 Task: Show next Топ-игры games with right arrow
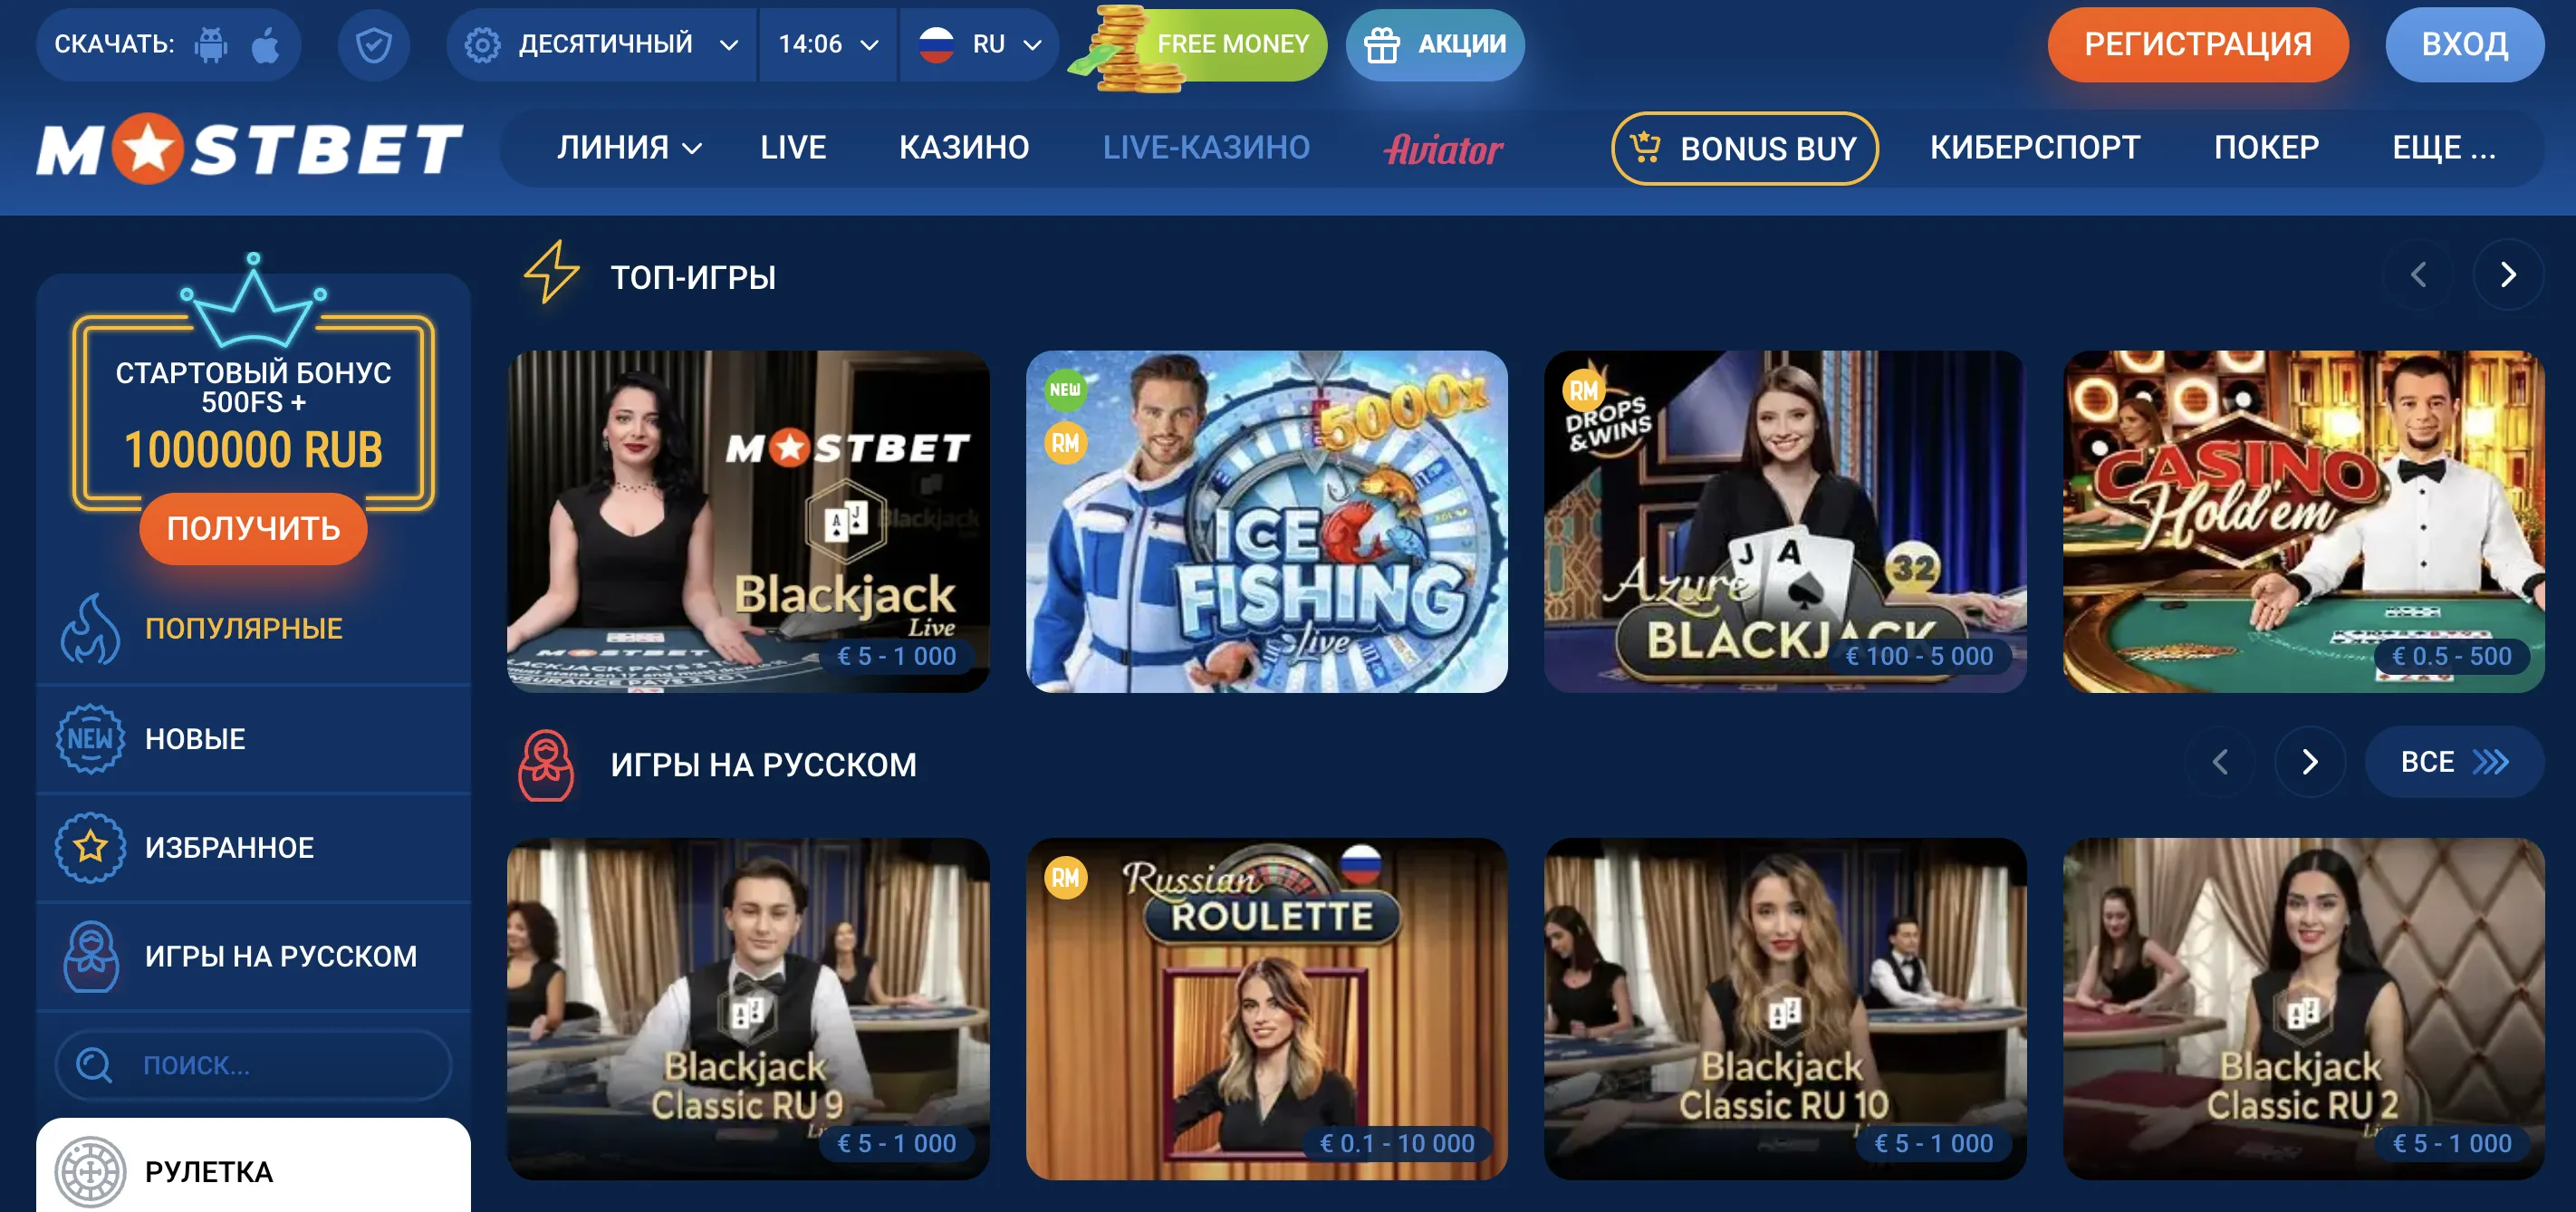click(x=2508, y=275)
